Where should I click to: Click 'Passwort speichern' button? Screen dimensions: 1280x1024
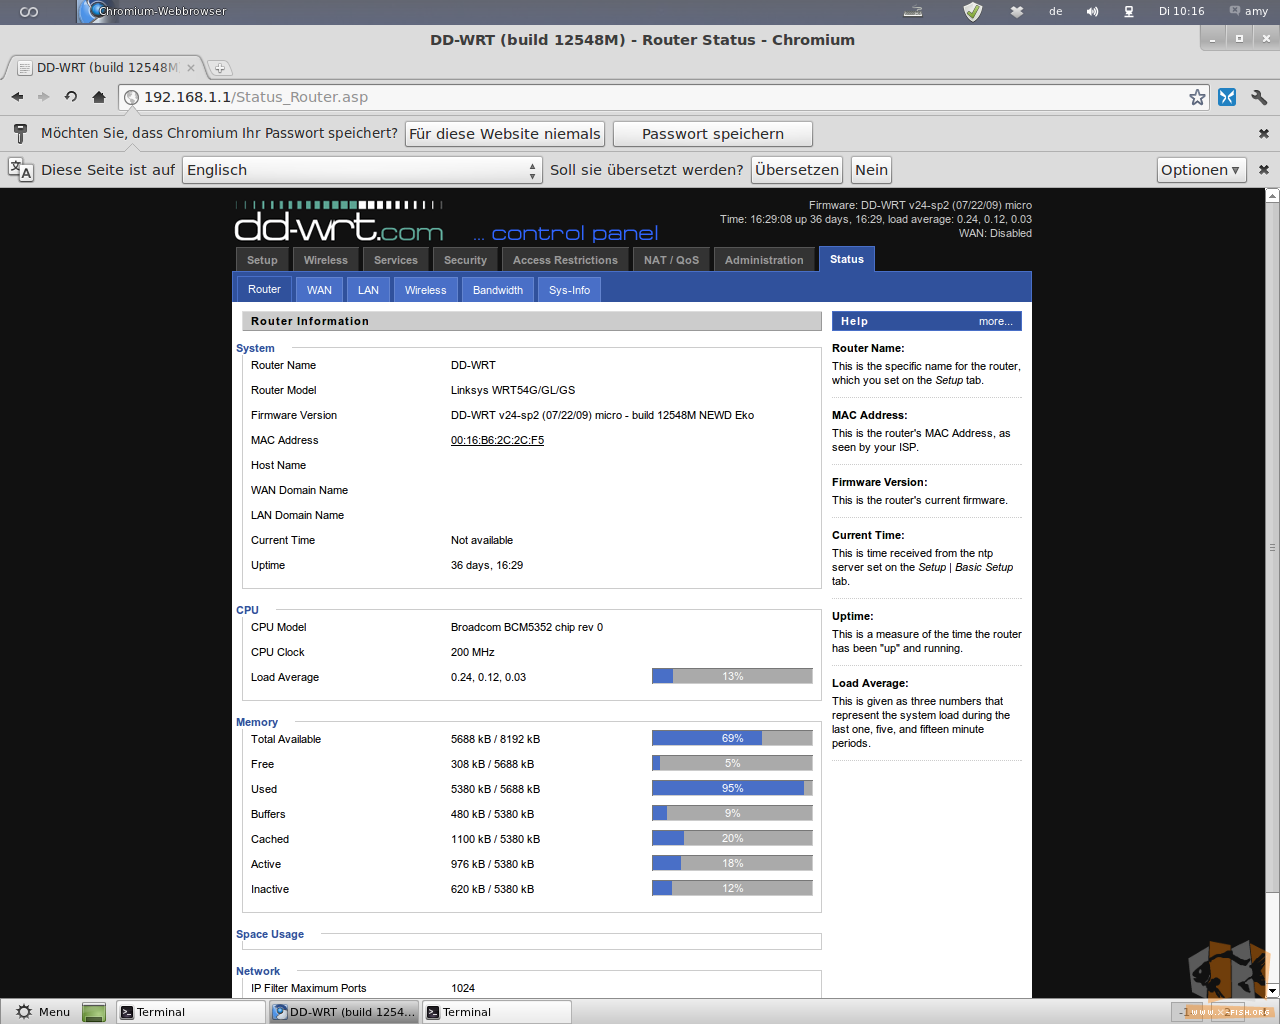point(713,134)
